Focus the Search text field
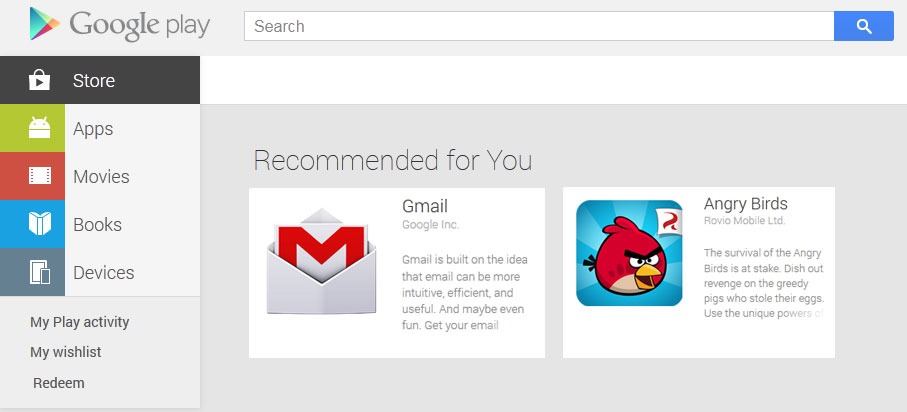907x412 pixels. 539,26
